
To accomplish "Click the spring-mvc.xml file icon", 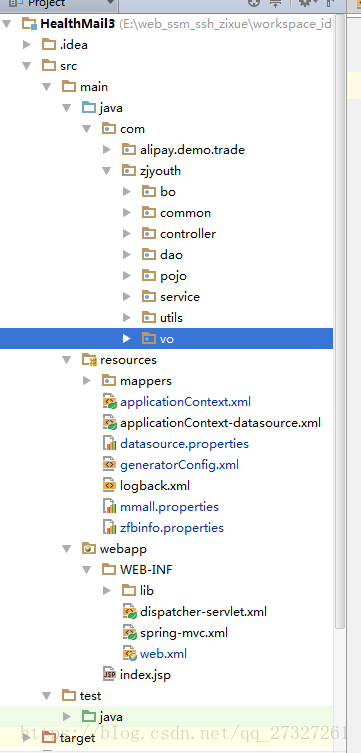I will point(130,633).
